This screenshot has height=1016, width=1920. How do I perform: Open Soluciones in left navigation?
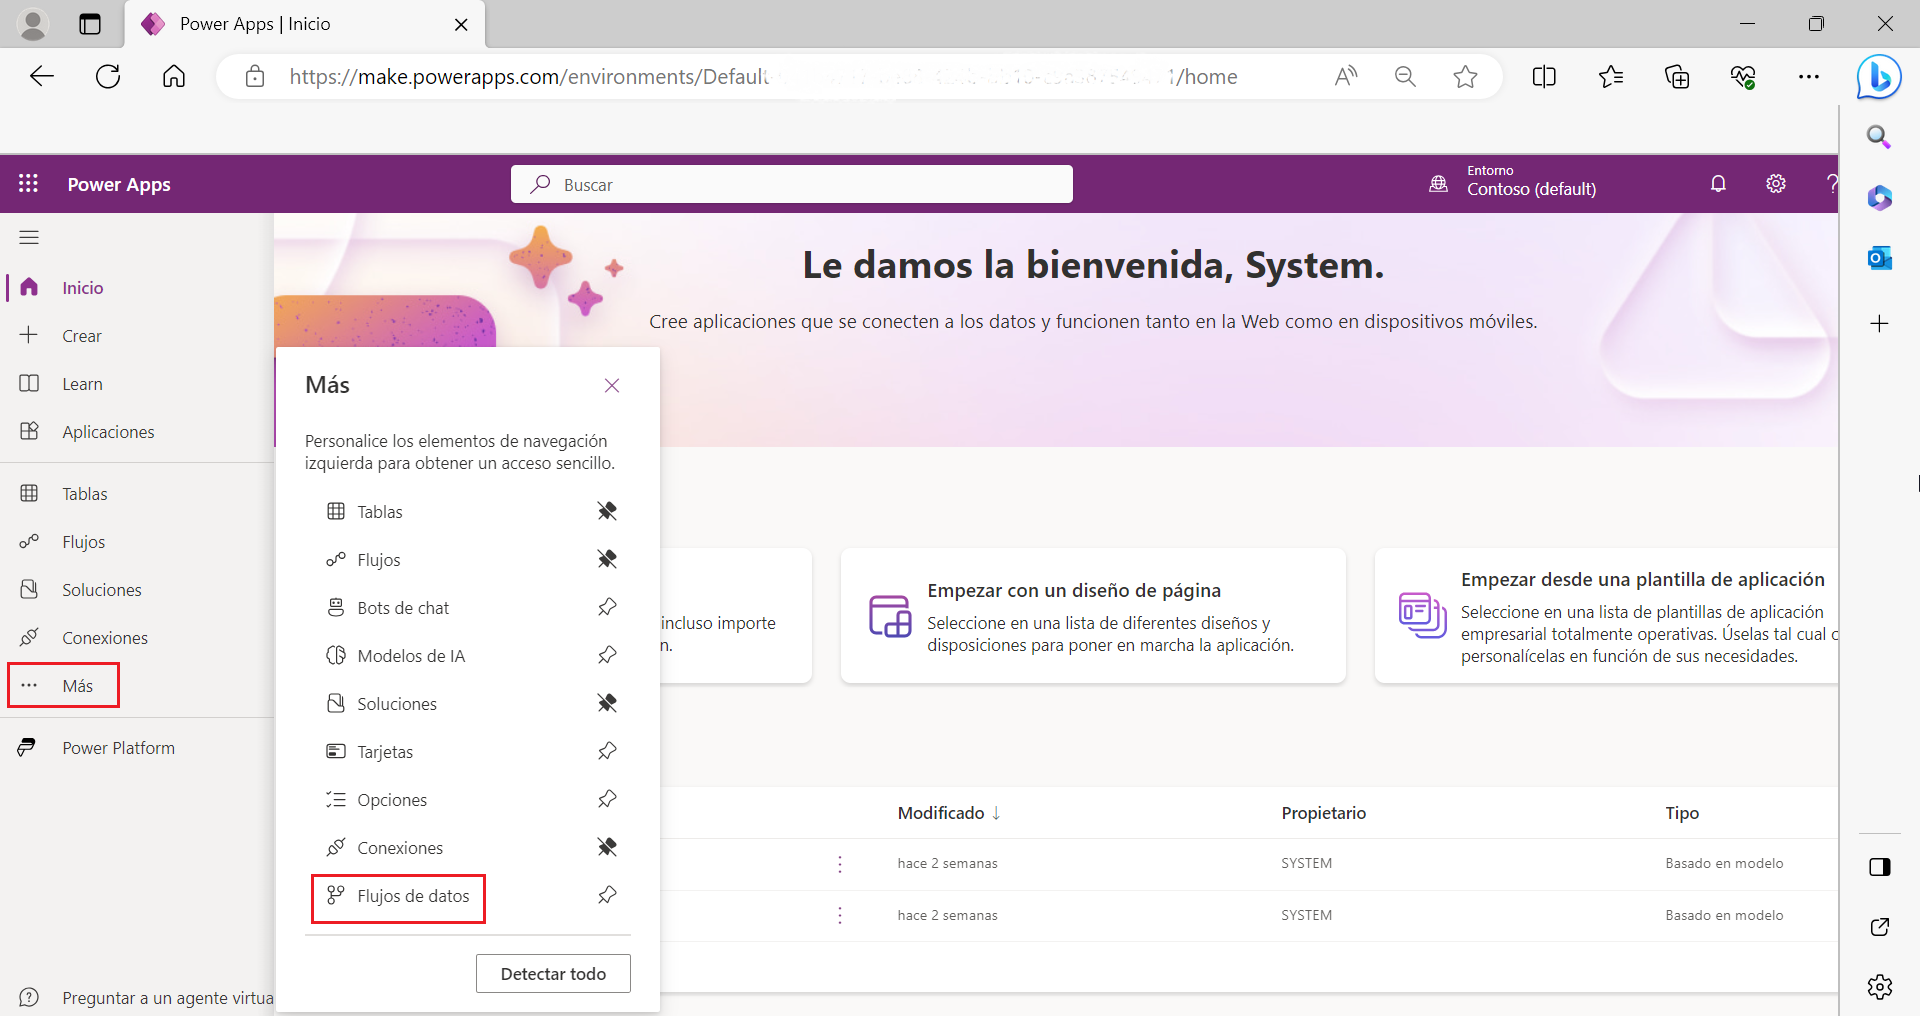coord(101,589)
